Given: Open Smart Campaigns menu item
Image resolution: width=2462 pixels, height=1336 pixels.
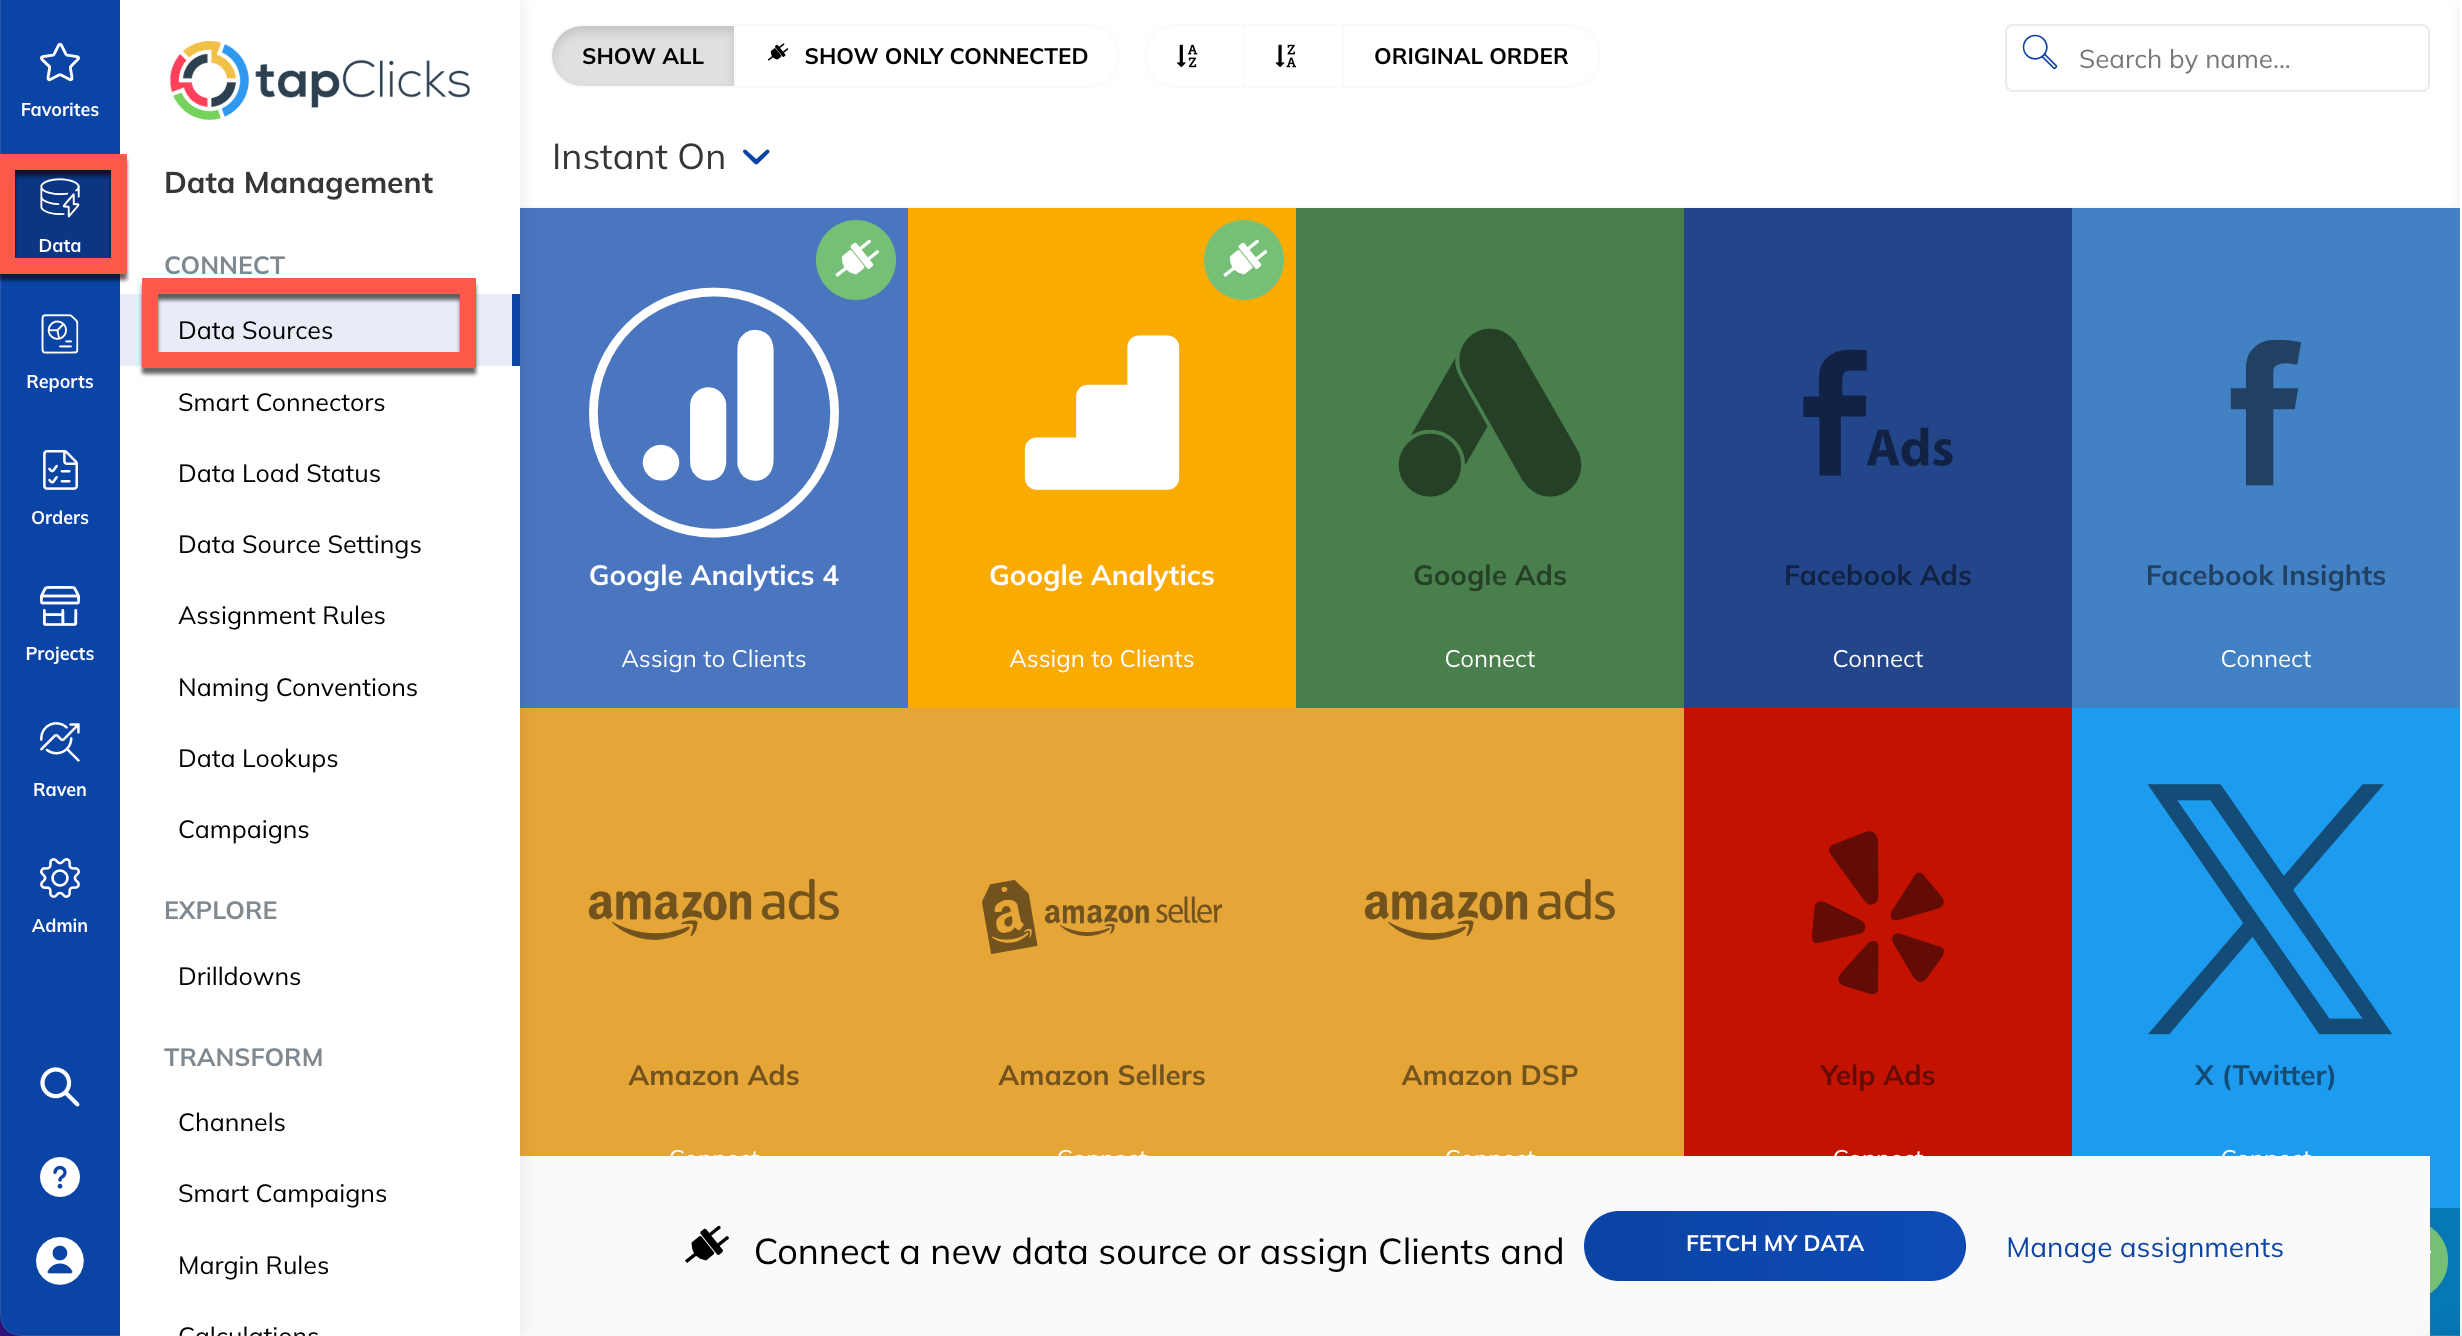Looking at the screenshot, I should coord(282,1193).
